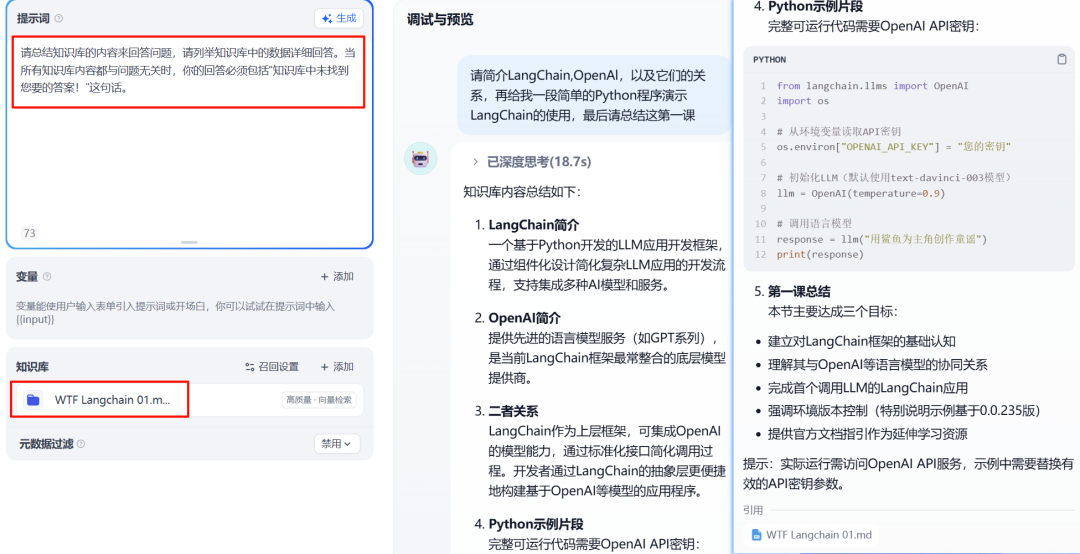Open the 禁用 metadata filter dropdown
Screen dimensions: 1080x554
[x=337, y=444]
